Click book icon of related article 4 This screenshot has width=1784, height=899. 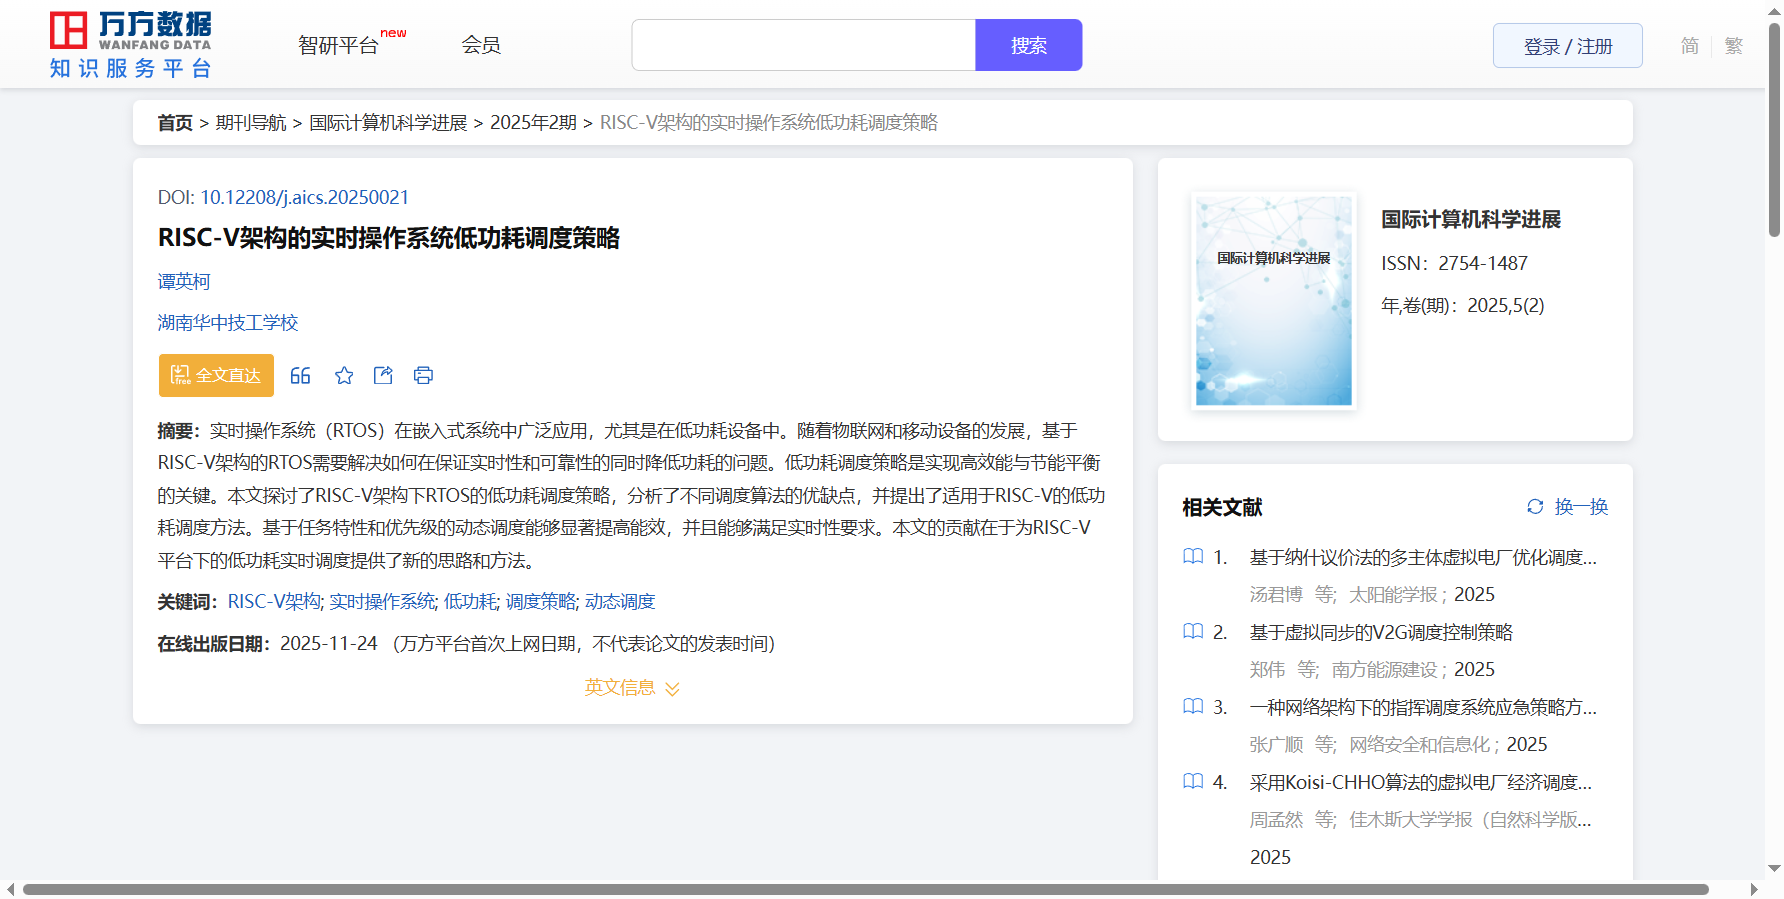(1193, 782)
